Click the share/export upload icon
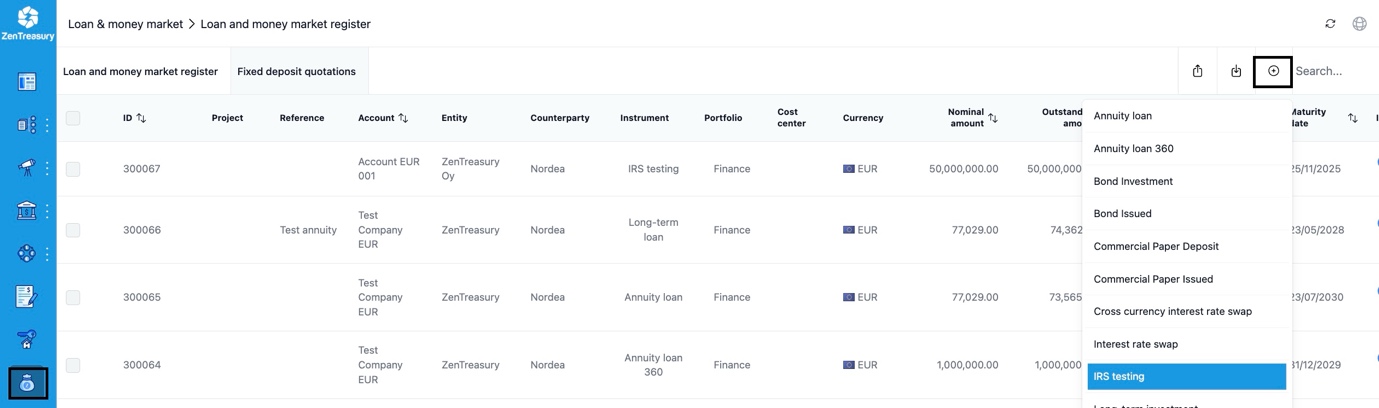The height and width of the screenshot is (408, 1379). (x=1197, y=71)
